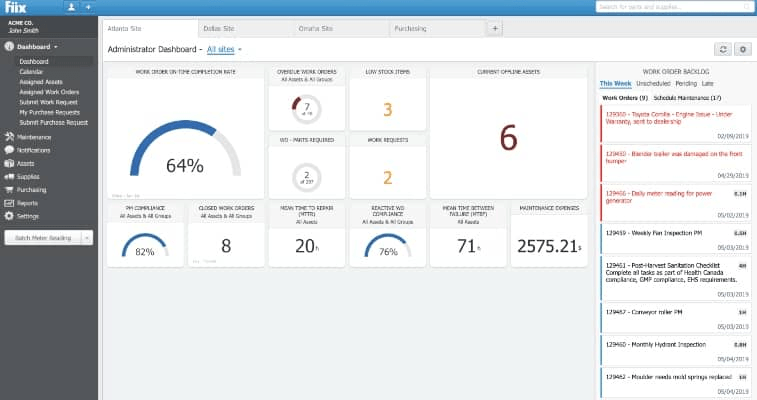Click the Fiix logo in header
Screen dimensions: 757x400
(16, 7)
